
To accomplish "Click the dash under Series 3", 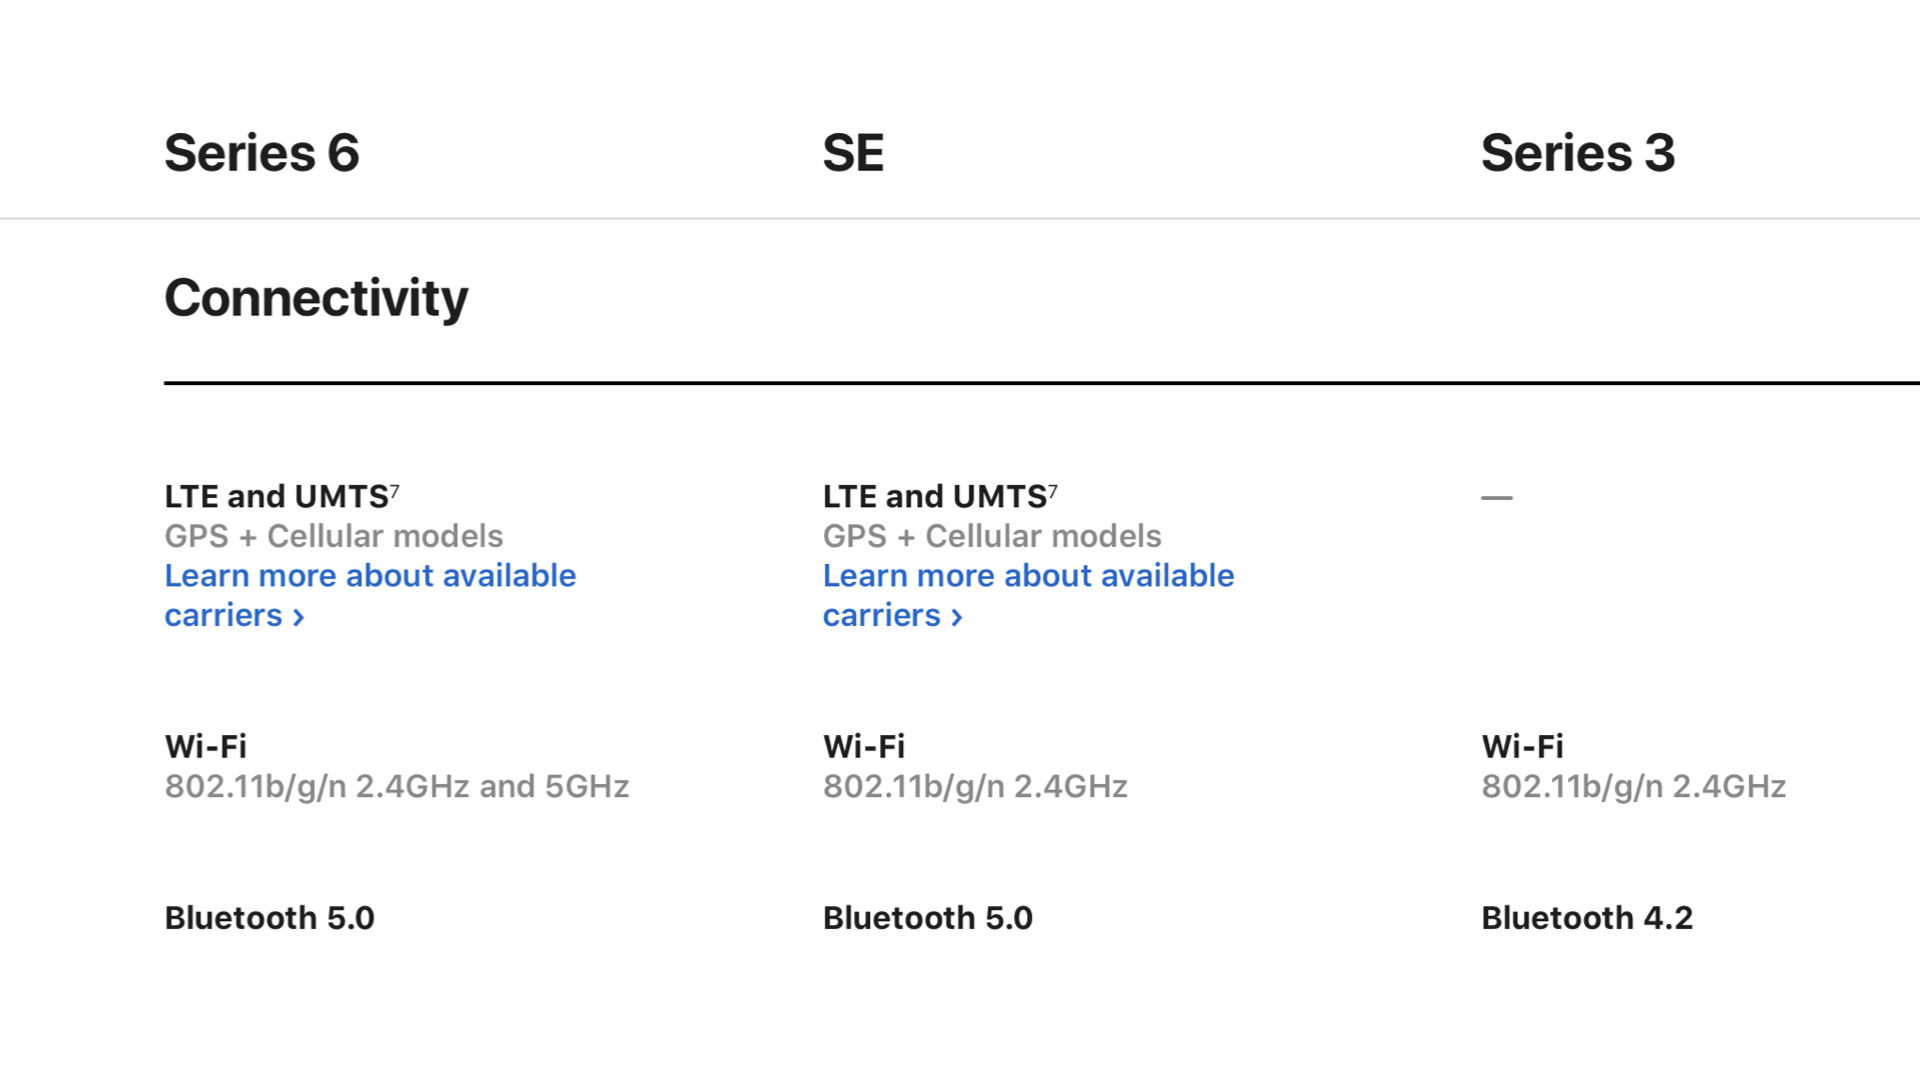I will click(x=1496, y=497).
